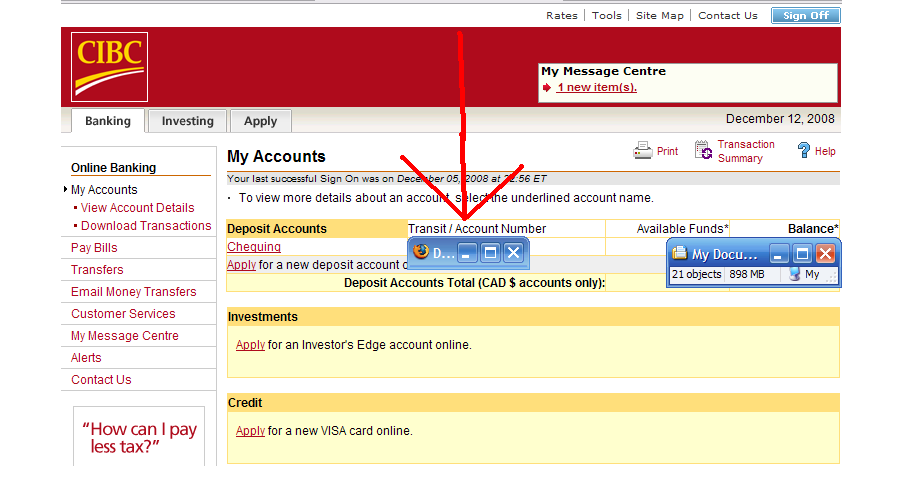Open the Chequing account link
The image size is (899, 484).
point(254,247)
